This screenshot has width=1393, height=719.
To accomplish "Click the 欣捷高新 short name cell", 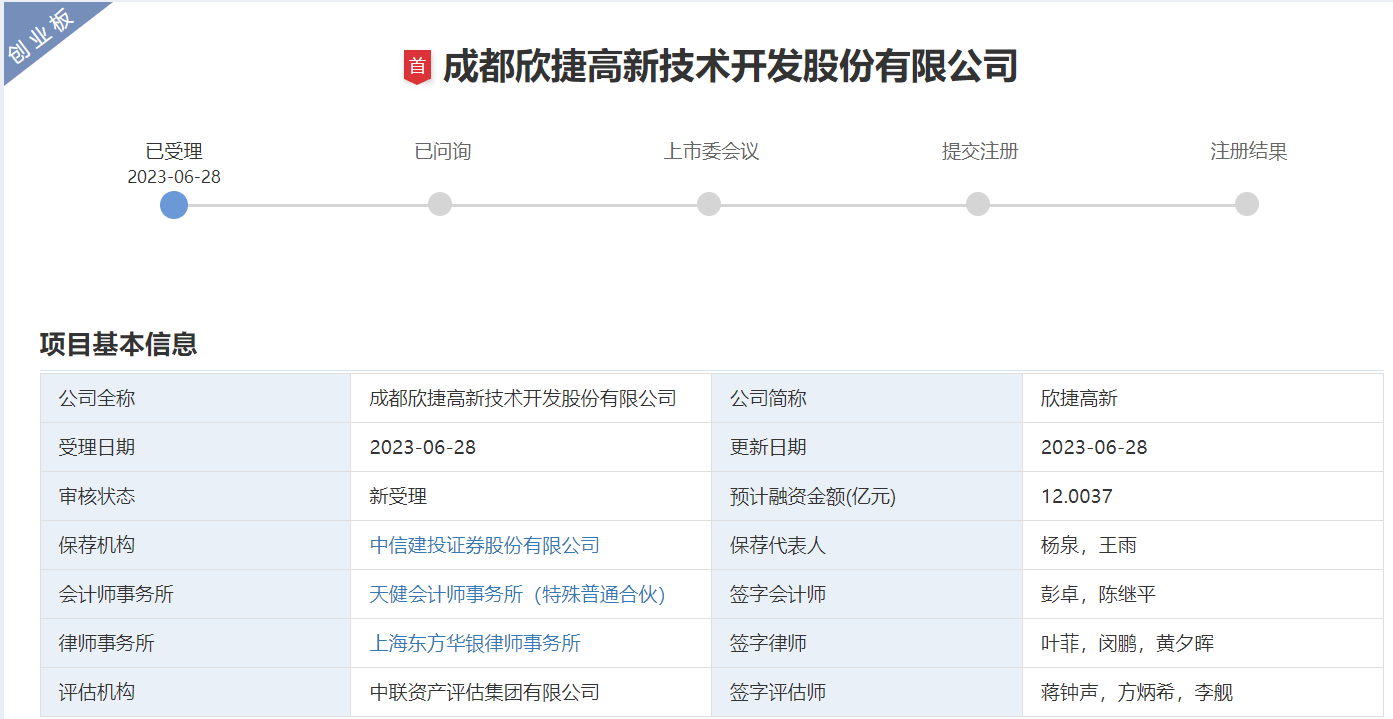I will [x=1203, y=398].
